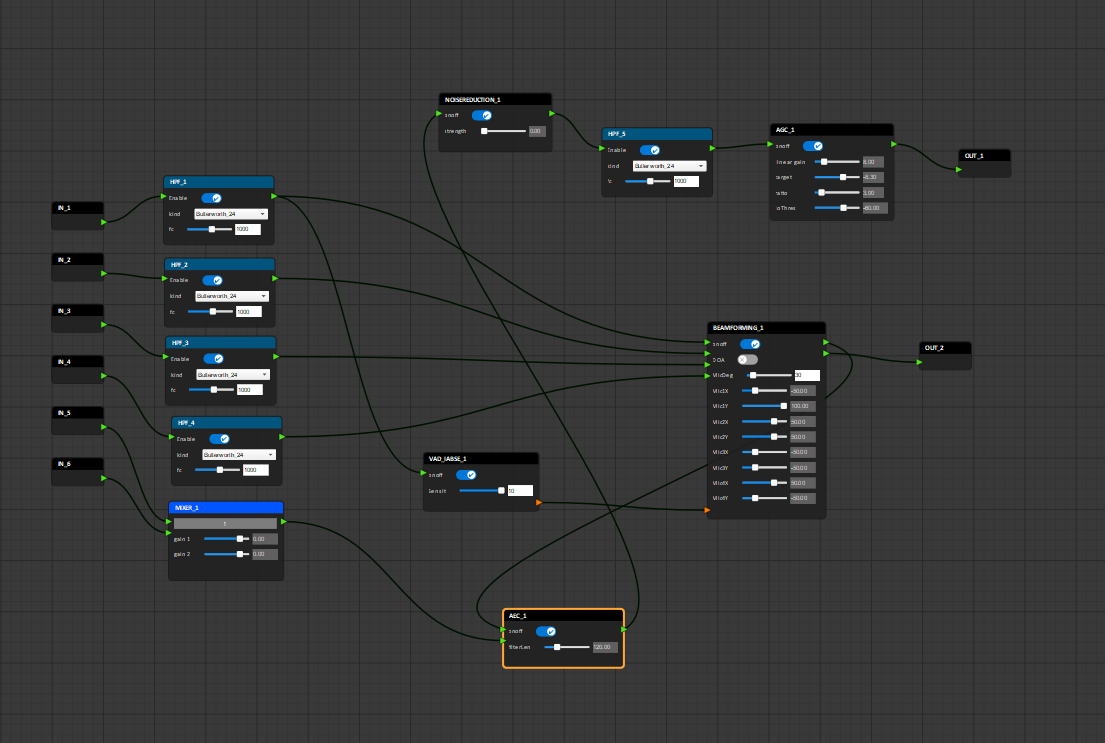Screen dimensions: 1105x743
Task: Select the NOISEREDUCTION_1 node title
Action: (473, 99)
